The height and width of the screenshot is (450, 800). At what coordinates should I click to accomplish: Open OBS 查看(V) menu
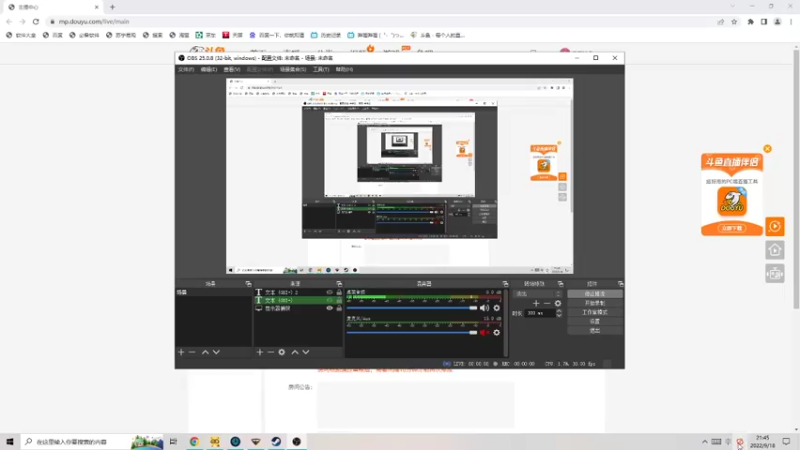pyautogui.click(x=232, y=69)
